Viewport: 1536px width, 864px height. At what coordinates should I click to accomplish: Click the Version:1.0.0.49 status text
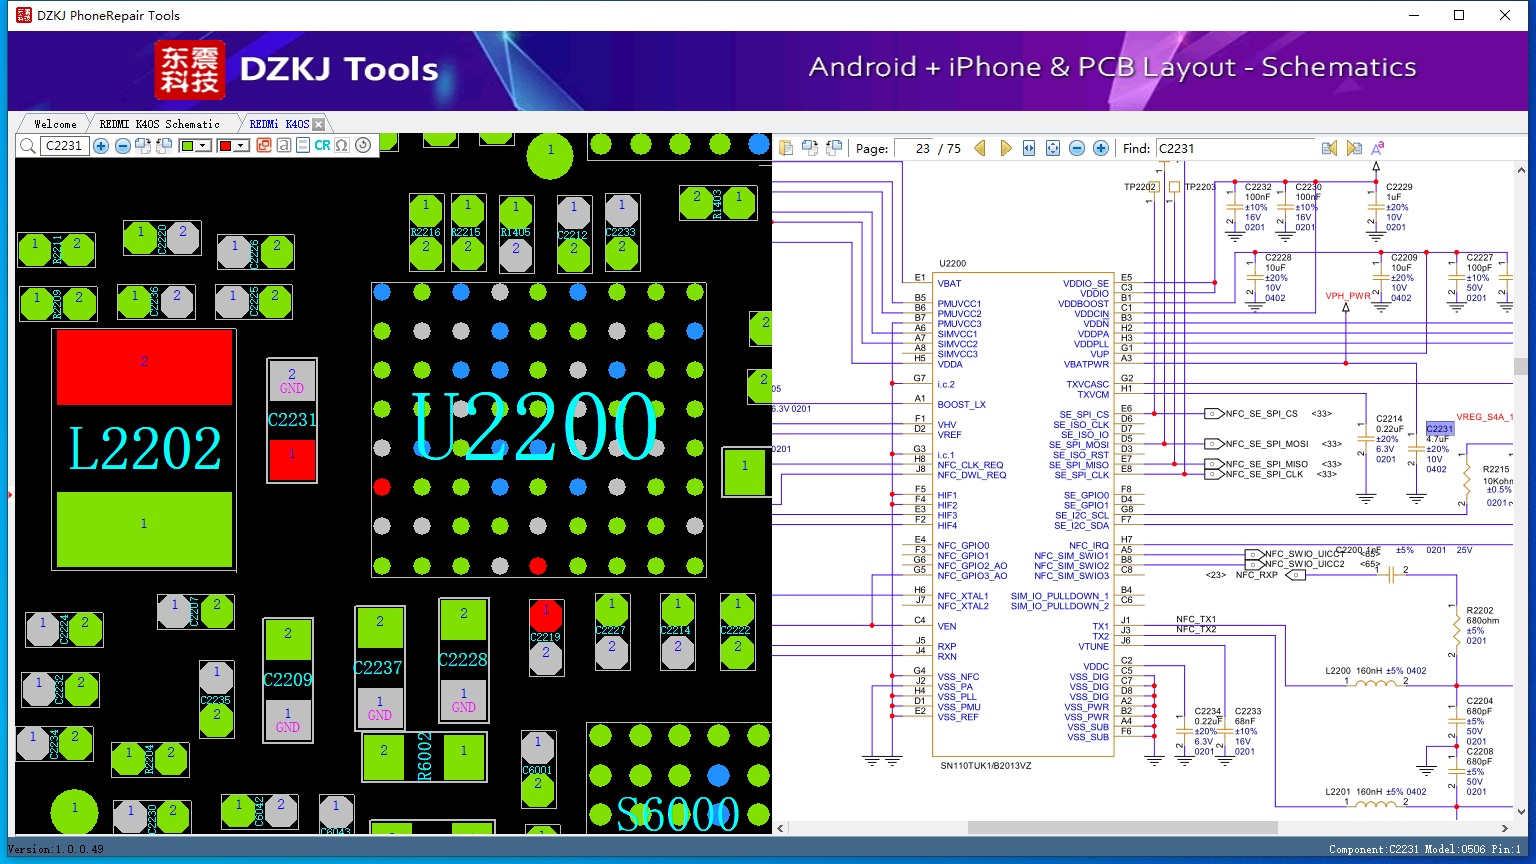(x=56, y=850)
